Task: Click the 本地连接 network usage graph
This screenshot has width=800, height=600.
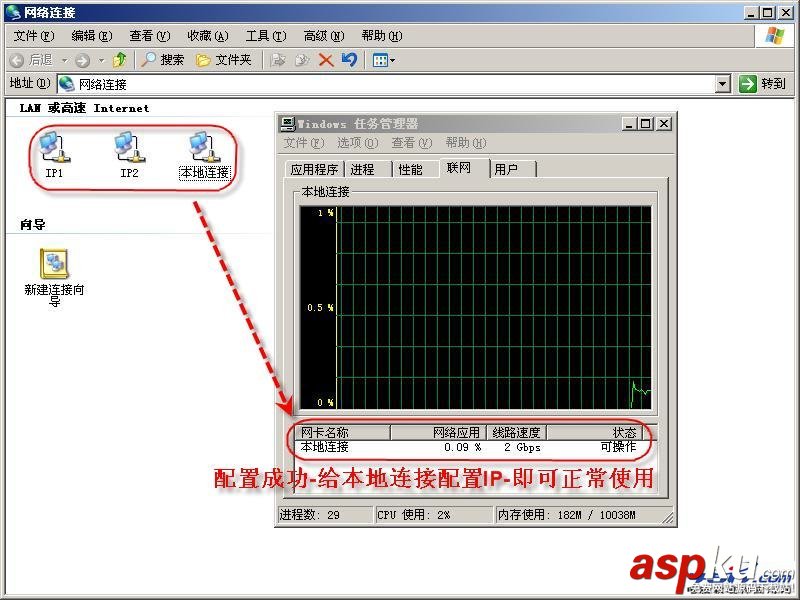Action: pyautogui.click(x=476, y=308)
